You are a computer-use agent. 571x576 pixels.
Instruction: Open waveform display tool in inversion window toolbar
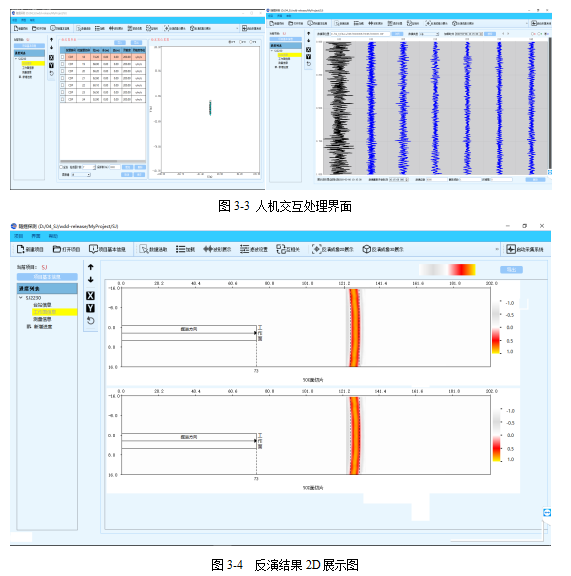click(208, 249)
